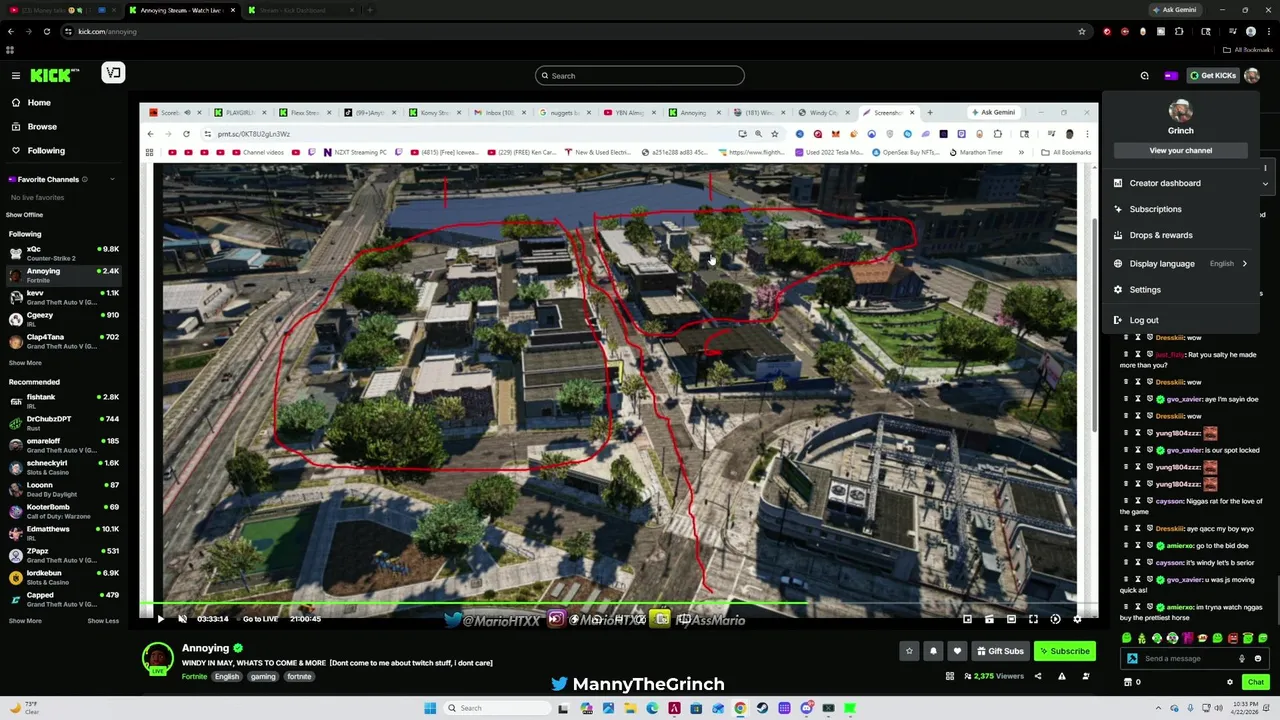Collapse the Favorite Channels section

[112, 179]
